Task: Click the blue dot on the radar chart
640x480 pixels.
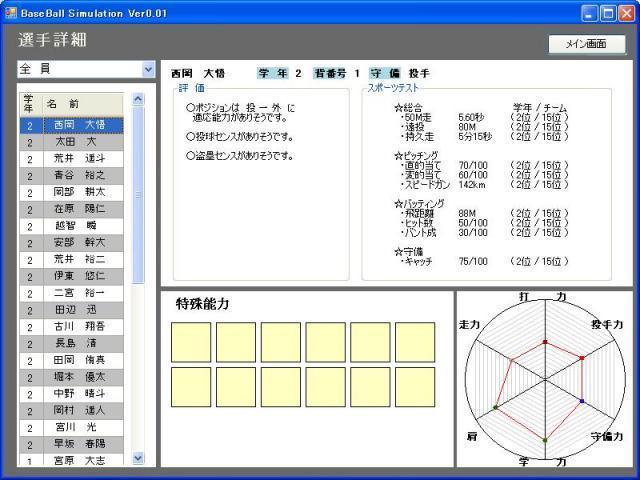Action: 582,401
